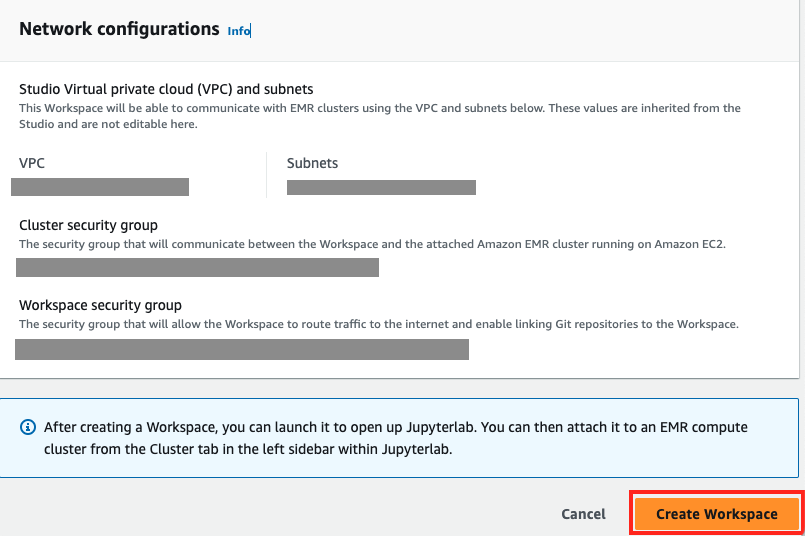Click the Workspace security group description text
Image resolution: width=805 pixels, height=536 pixels.
379,324
